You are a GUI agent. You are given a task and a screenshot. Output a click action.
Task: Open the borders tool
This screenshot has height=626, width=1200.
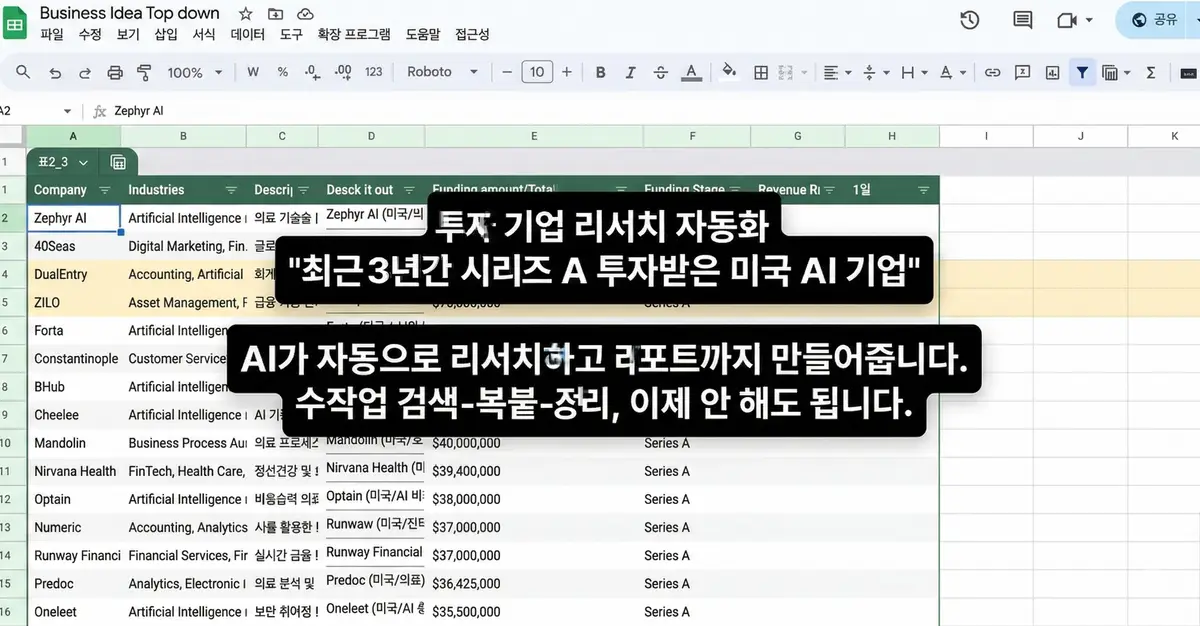tap(761, 72)
